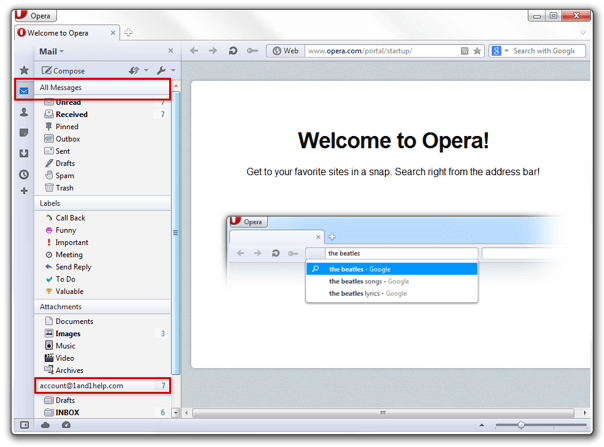Open the Opera main menu button
The height and width of the screenshot is (447, 604).
tap(36, 16)
